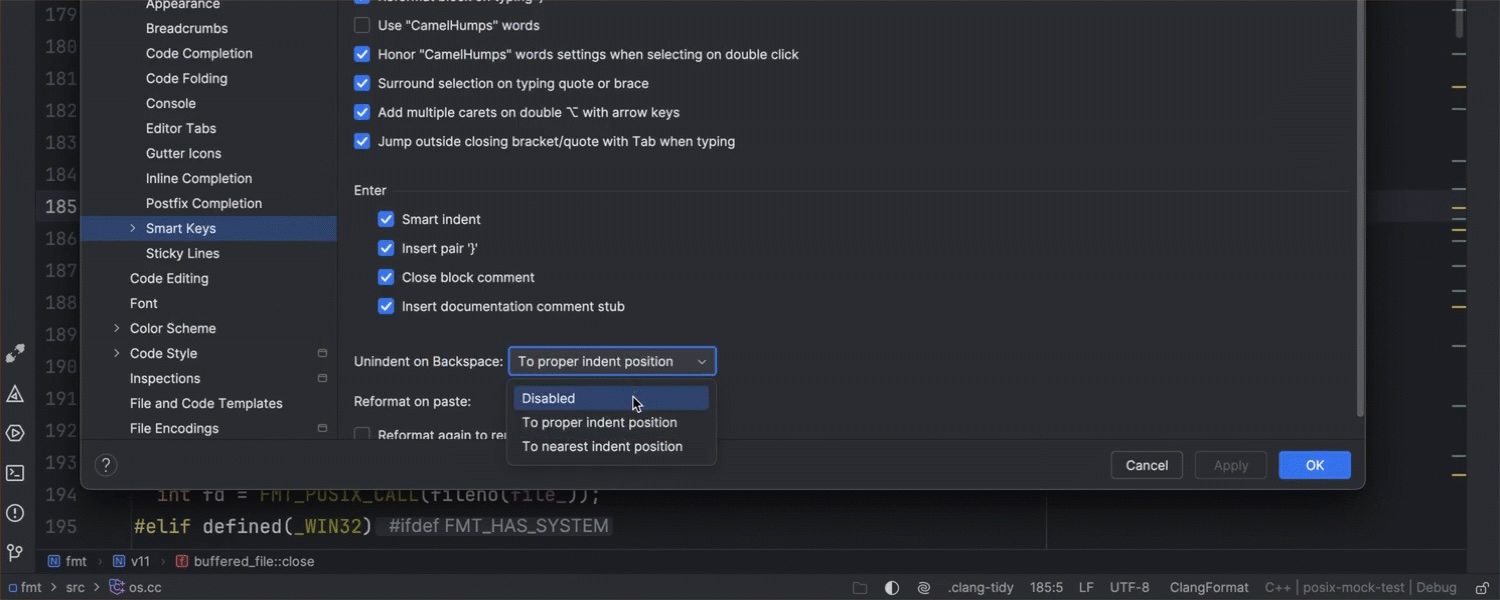Viewport: 1500px width, 600px height.
Task: Enable Use "CamelHumps" words checkbox
Action: coord(362,25)
